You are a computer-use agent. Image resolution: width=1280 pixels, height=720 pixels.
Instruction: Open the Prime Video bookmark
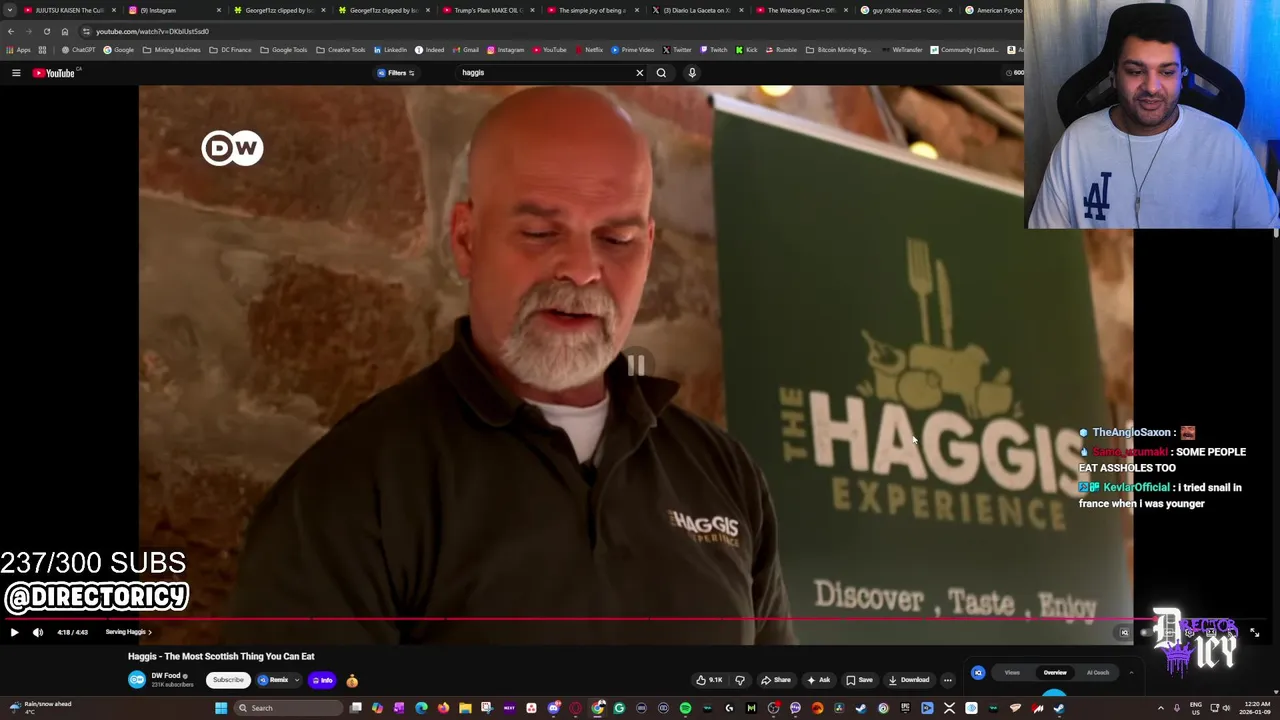pos(633,50)
